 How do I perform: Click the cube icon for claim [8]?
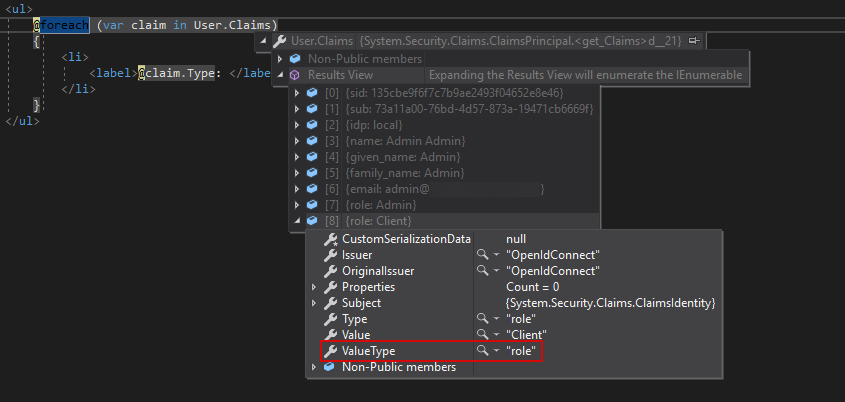(311, 221)
